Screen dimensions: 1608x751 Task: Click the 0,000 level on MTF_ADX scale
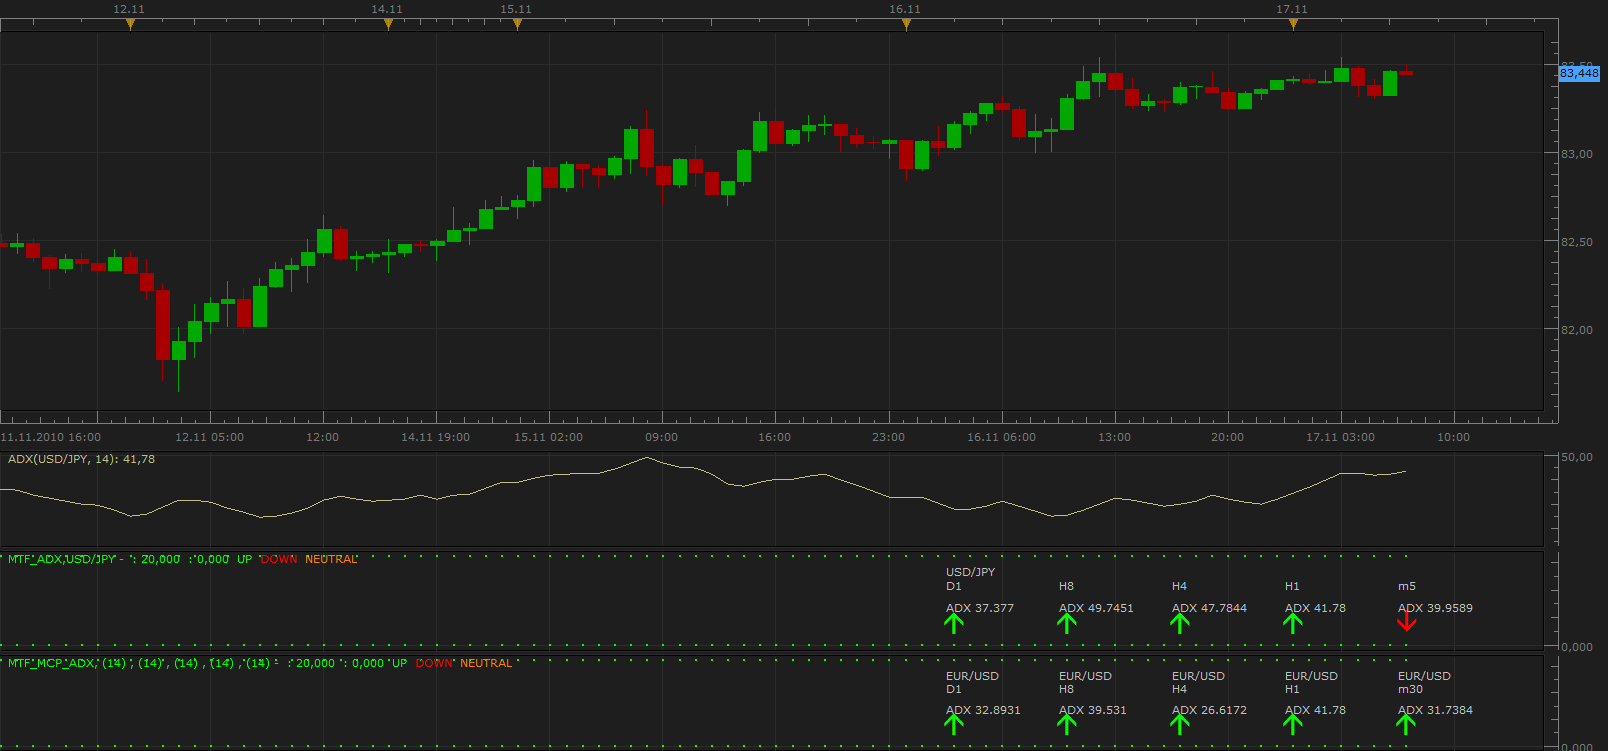point(1577,647)
